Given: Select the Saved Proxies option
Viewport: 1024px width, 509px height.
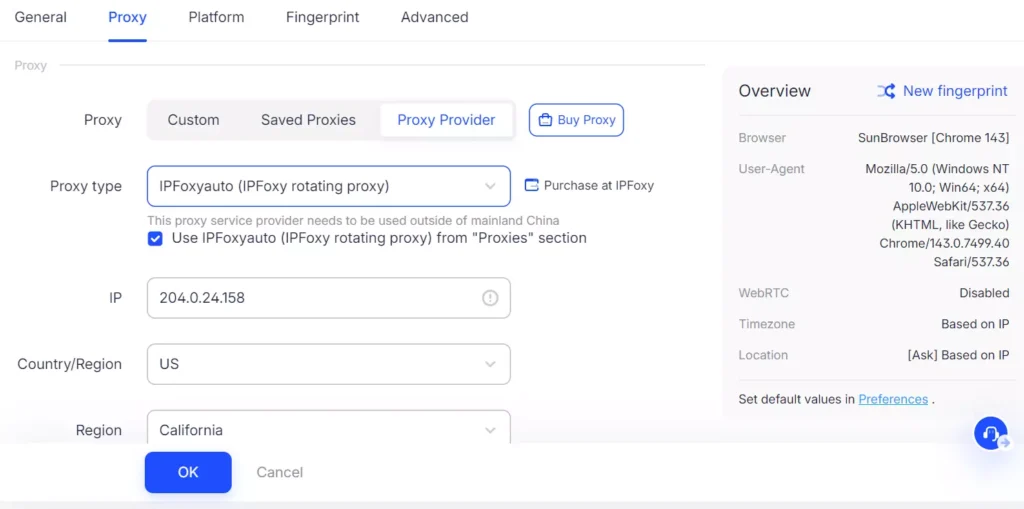Looking at the screenshot, I should 308,120.
